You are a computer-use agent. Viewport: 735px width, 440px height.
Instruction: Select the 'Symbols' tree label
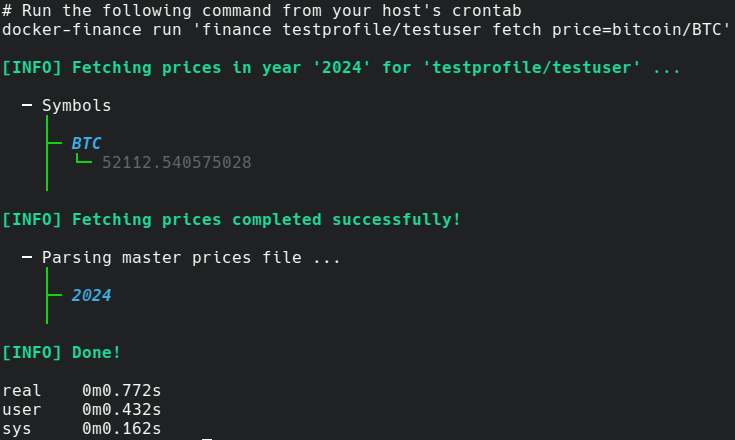[76, 105]
